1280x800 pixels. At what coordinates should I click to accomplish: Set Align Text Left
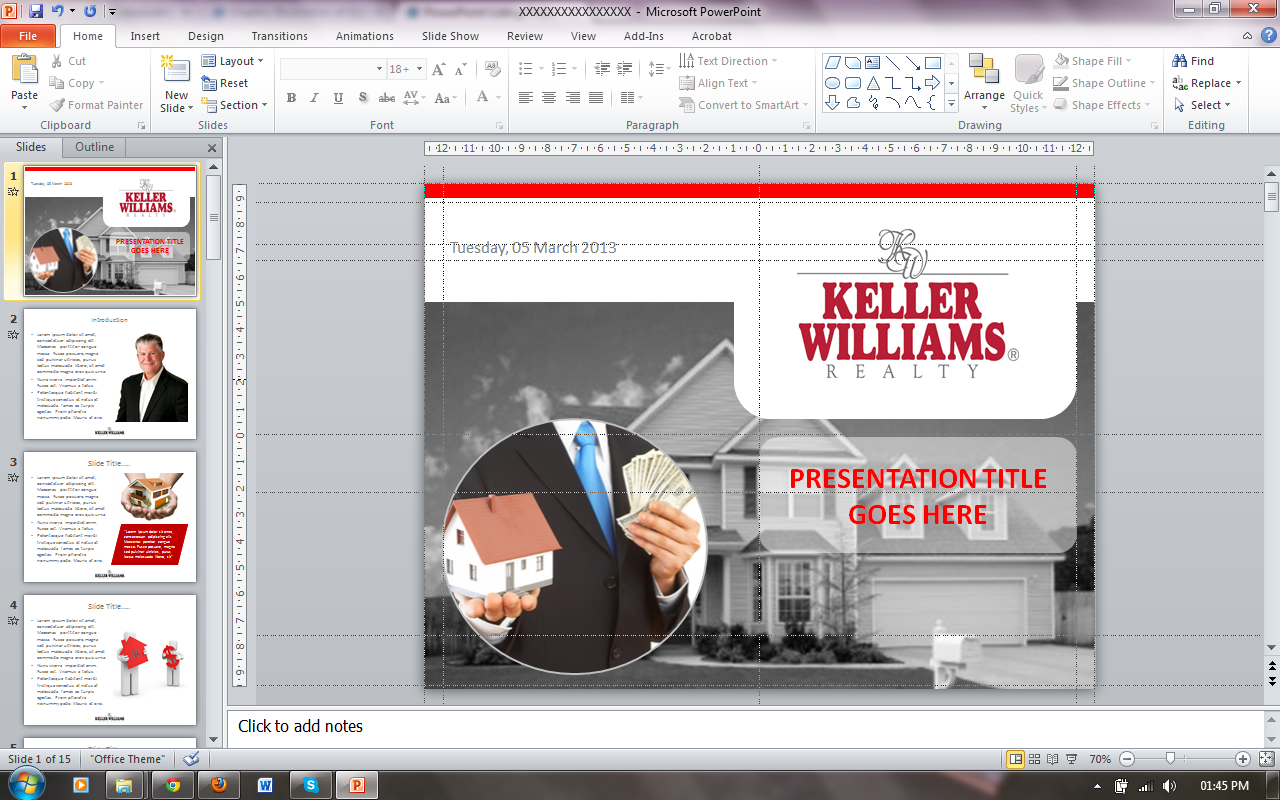click(x=525, y=98)
